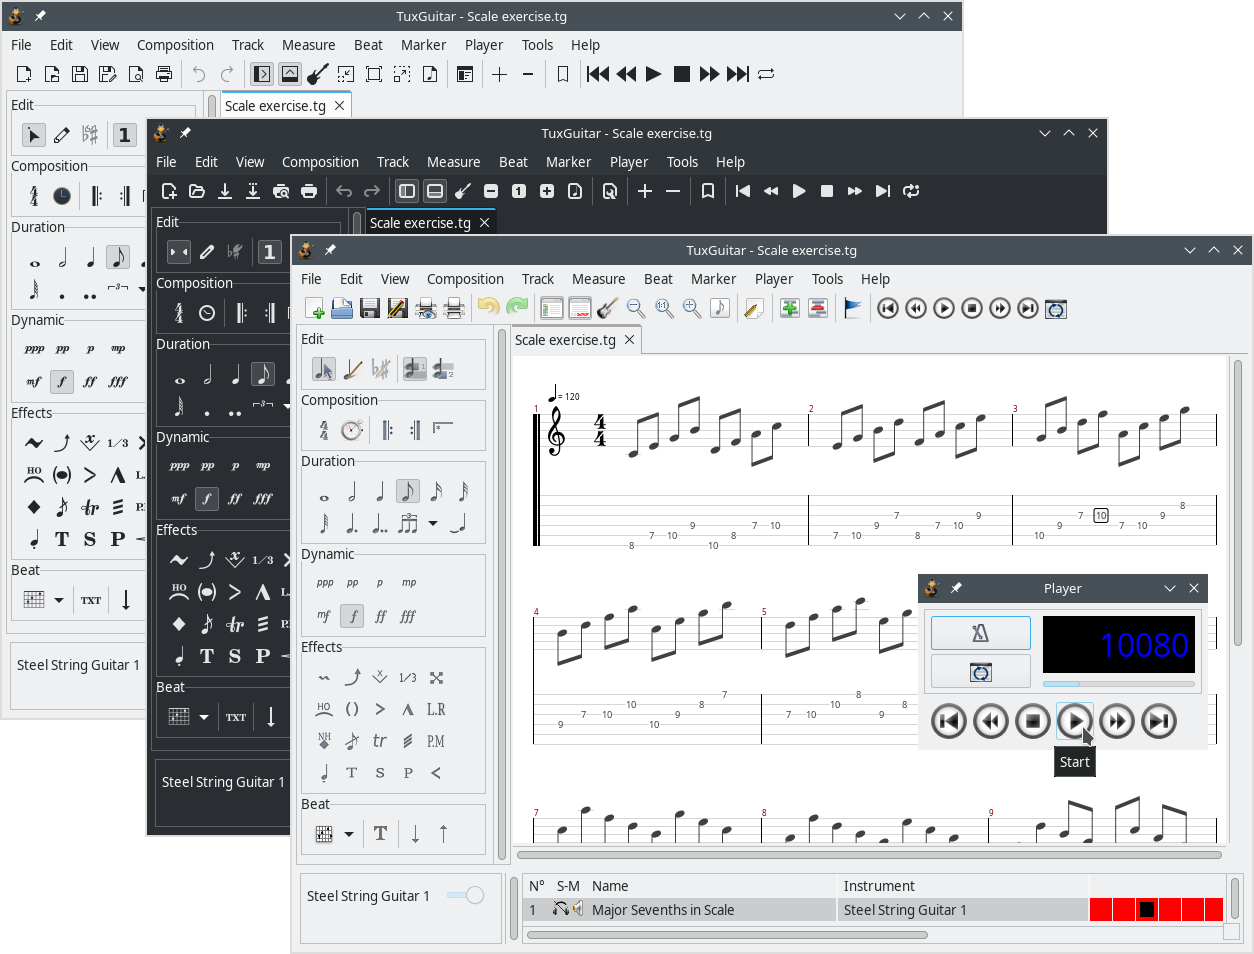The image size is (1254, 954).
Task: Open the Measure menu in back window
Action: [308, 45]
